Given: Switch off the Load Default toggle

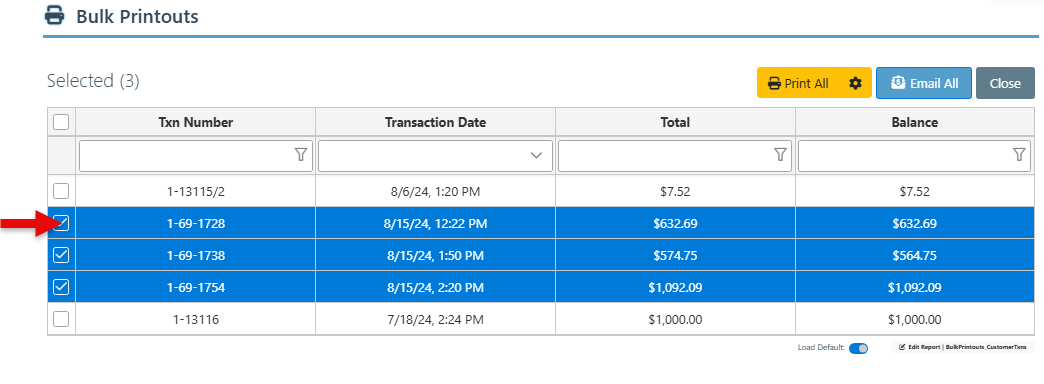Looking at the screenshot, I should (x=858, y=348).
